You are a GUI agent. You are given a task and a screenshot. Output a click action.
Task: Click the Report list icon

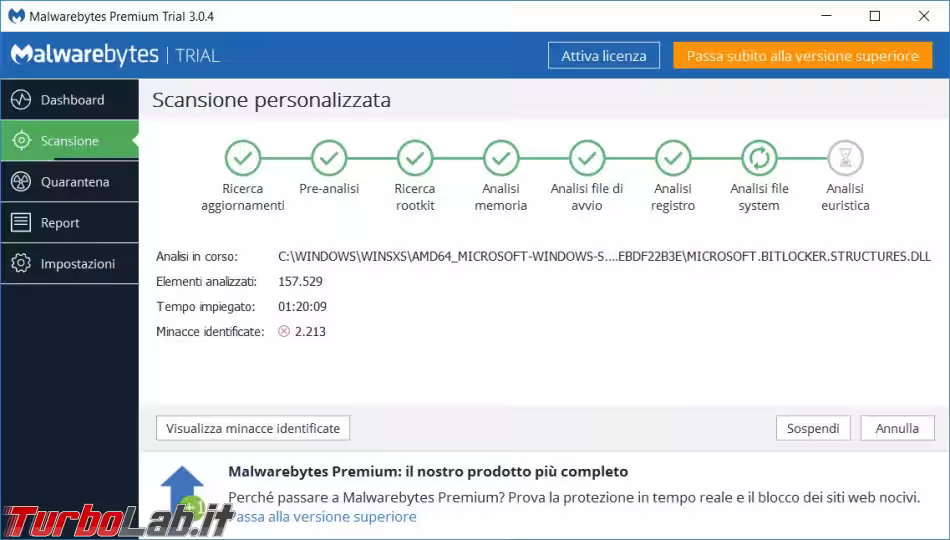[x=21, y=222]
